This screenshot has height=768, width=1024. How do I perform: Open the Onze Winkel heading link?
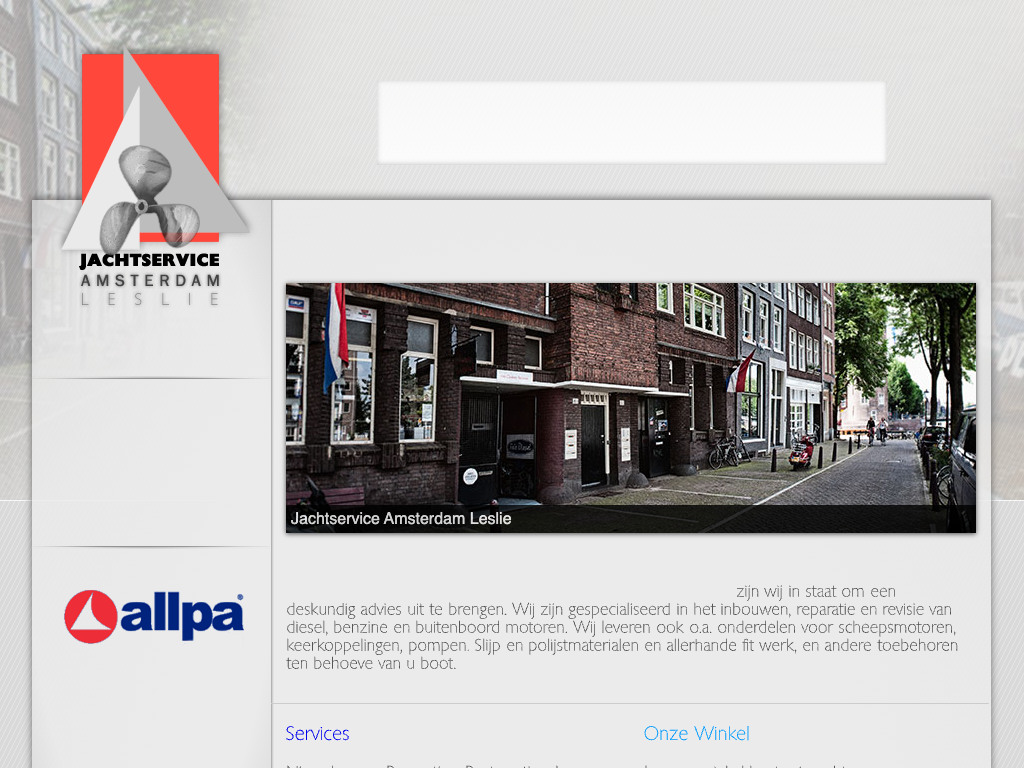696,733
